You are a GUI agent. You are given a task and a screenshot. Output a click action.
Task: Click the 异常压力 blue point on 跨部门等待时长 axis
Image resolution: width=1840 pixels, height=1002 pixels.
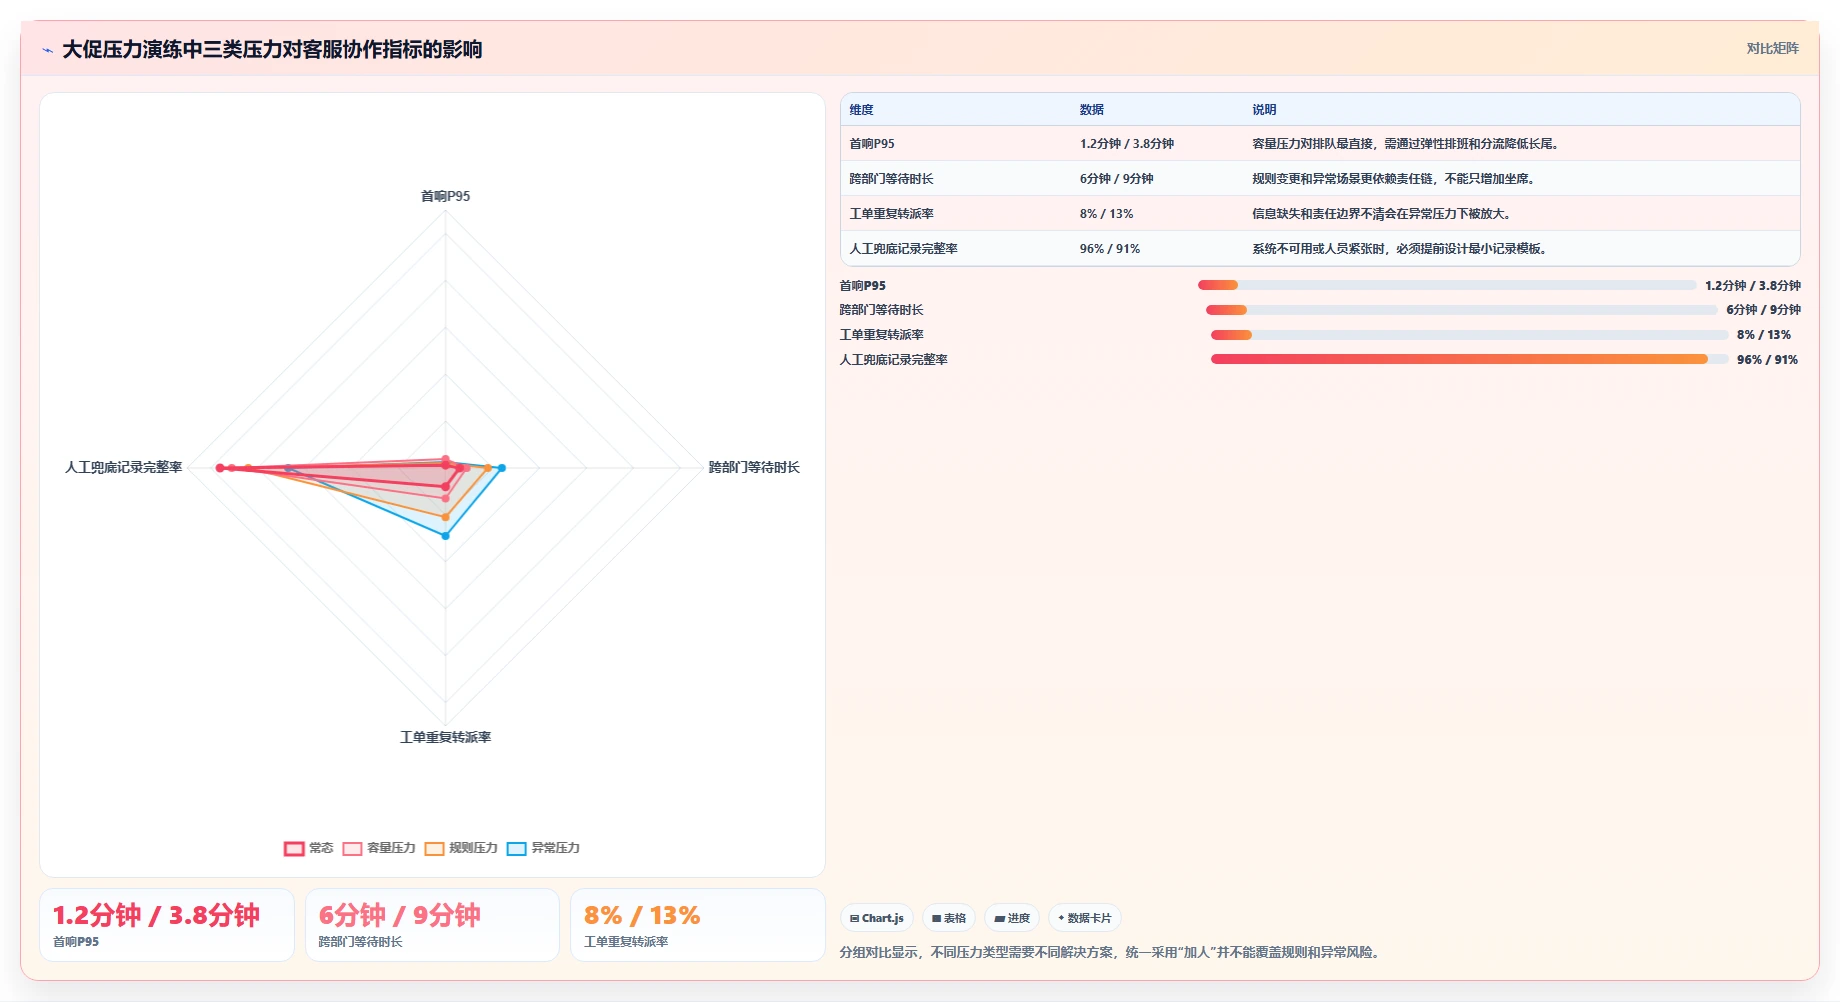502,468
